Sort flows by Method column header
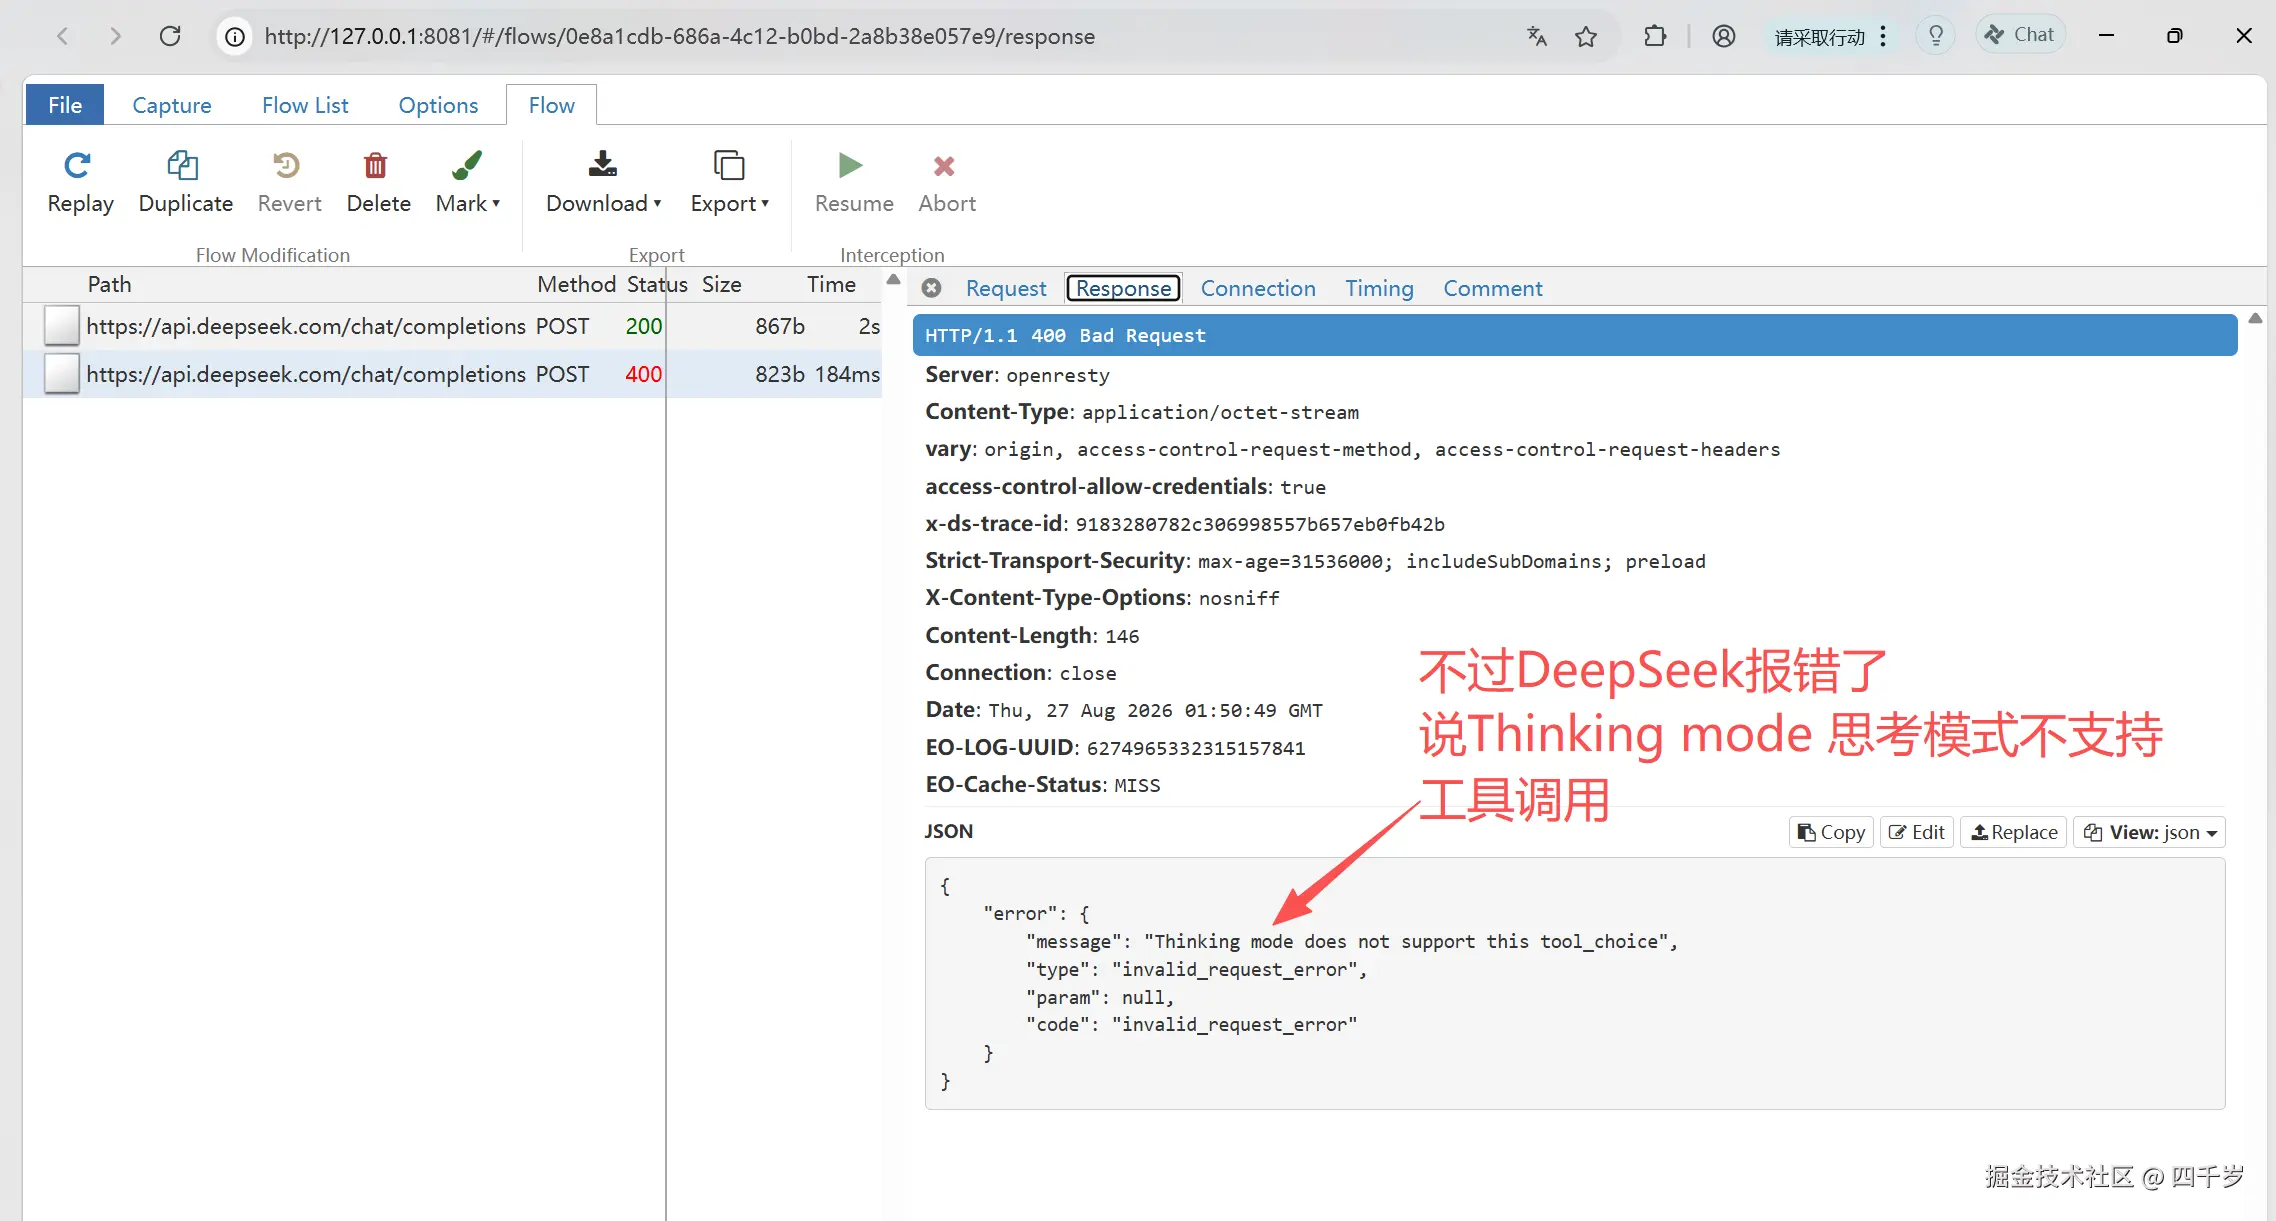The image size is (2276, 1221). tap(576, 284)
